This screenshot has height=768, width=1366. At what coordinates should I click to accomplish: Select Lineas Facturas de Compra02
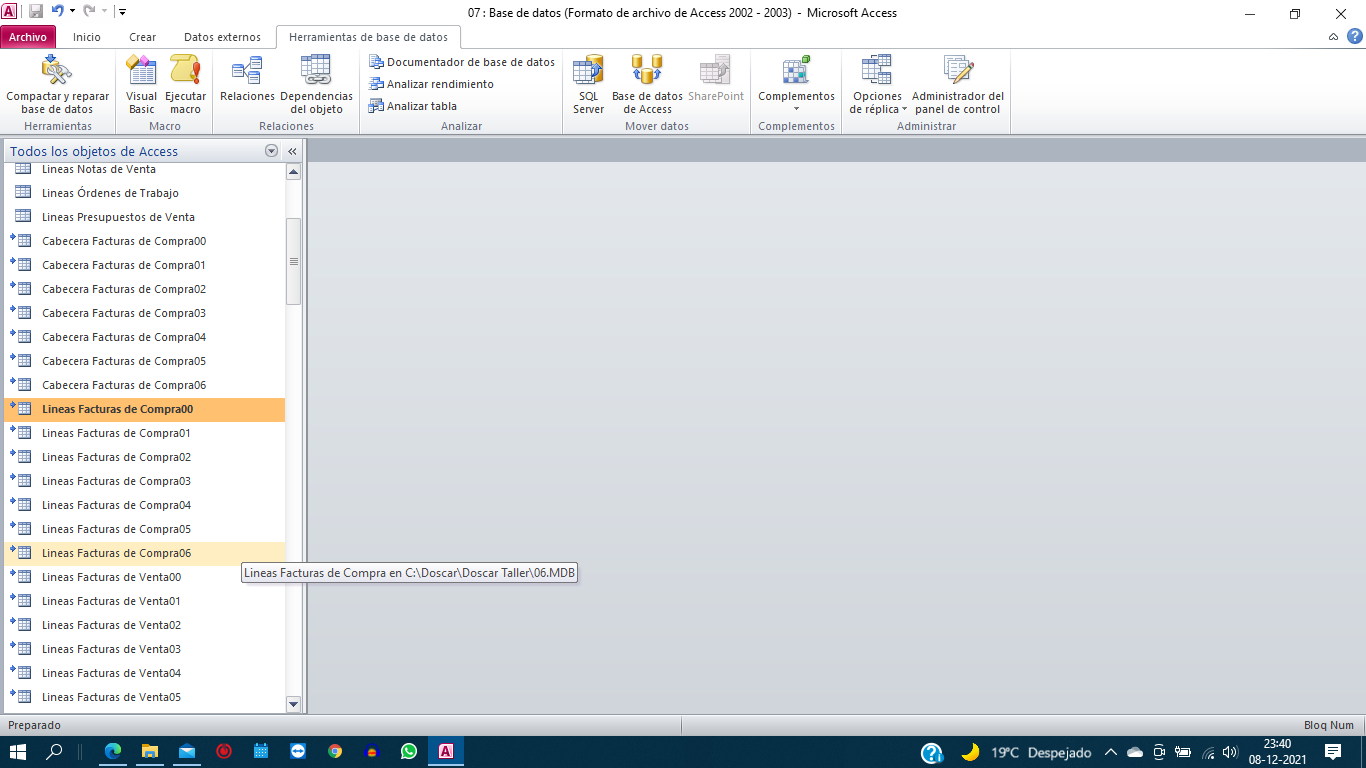[144, 457]
